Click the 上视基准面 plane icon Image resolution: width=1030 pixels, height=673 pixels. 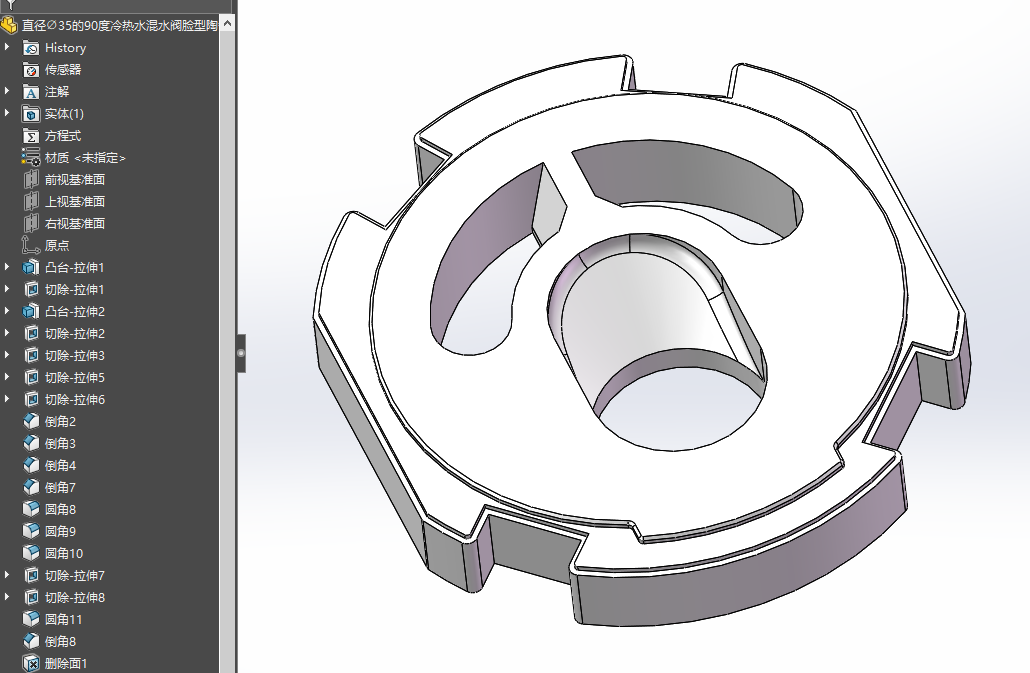coord(31,202)
